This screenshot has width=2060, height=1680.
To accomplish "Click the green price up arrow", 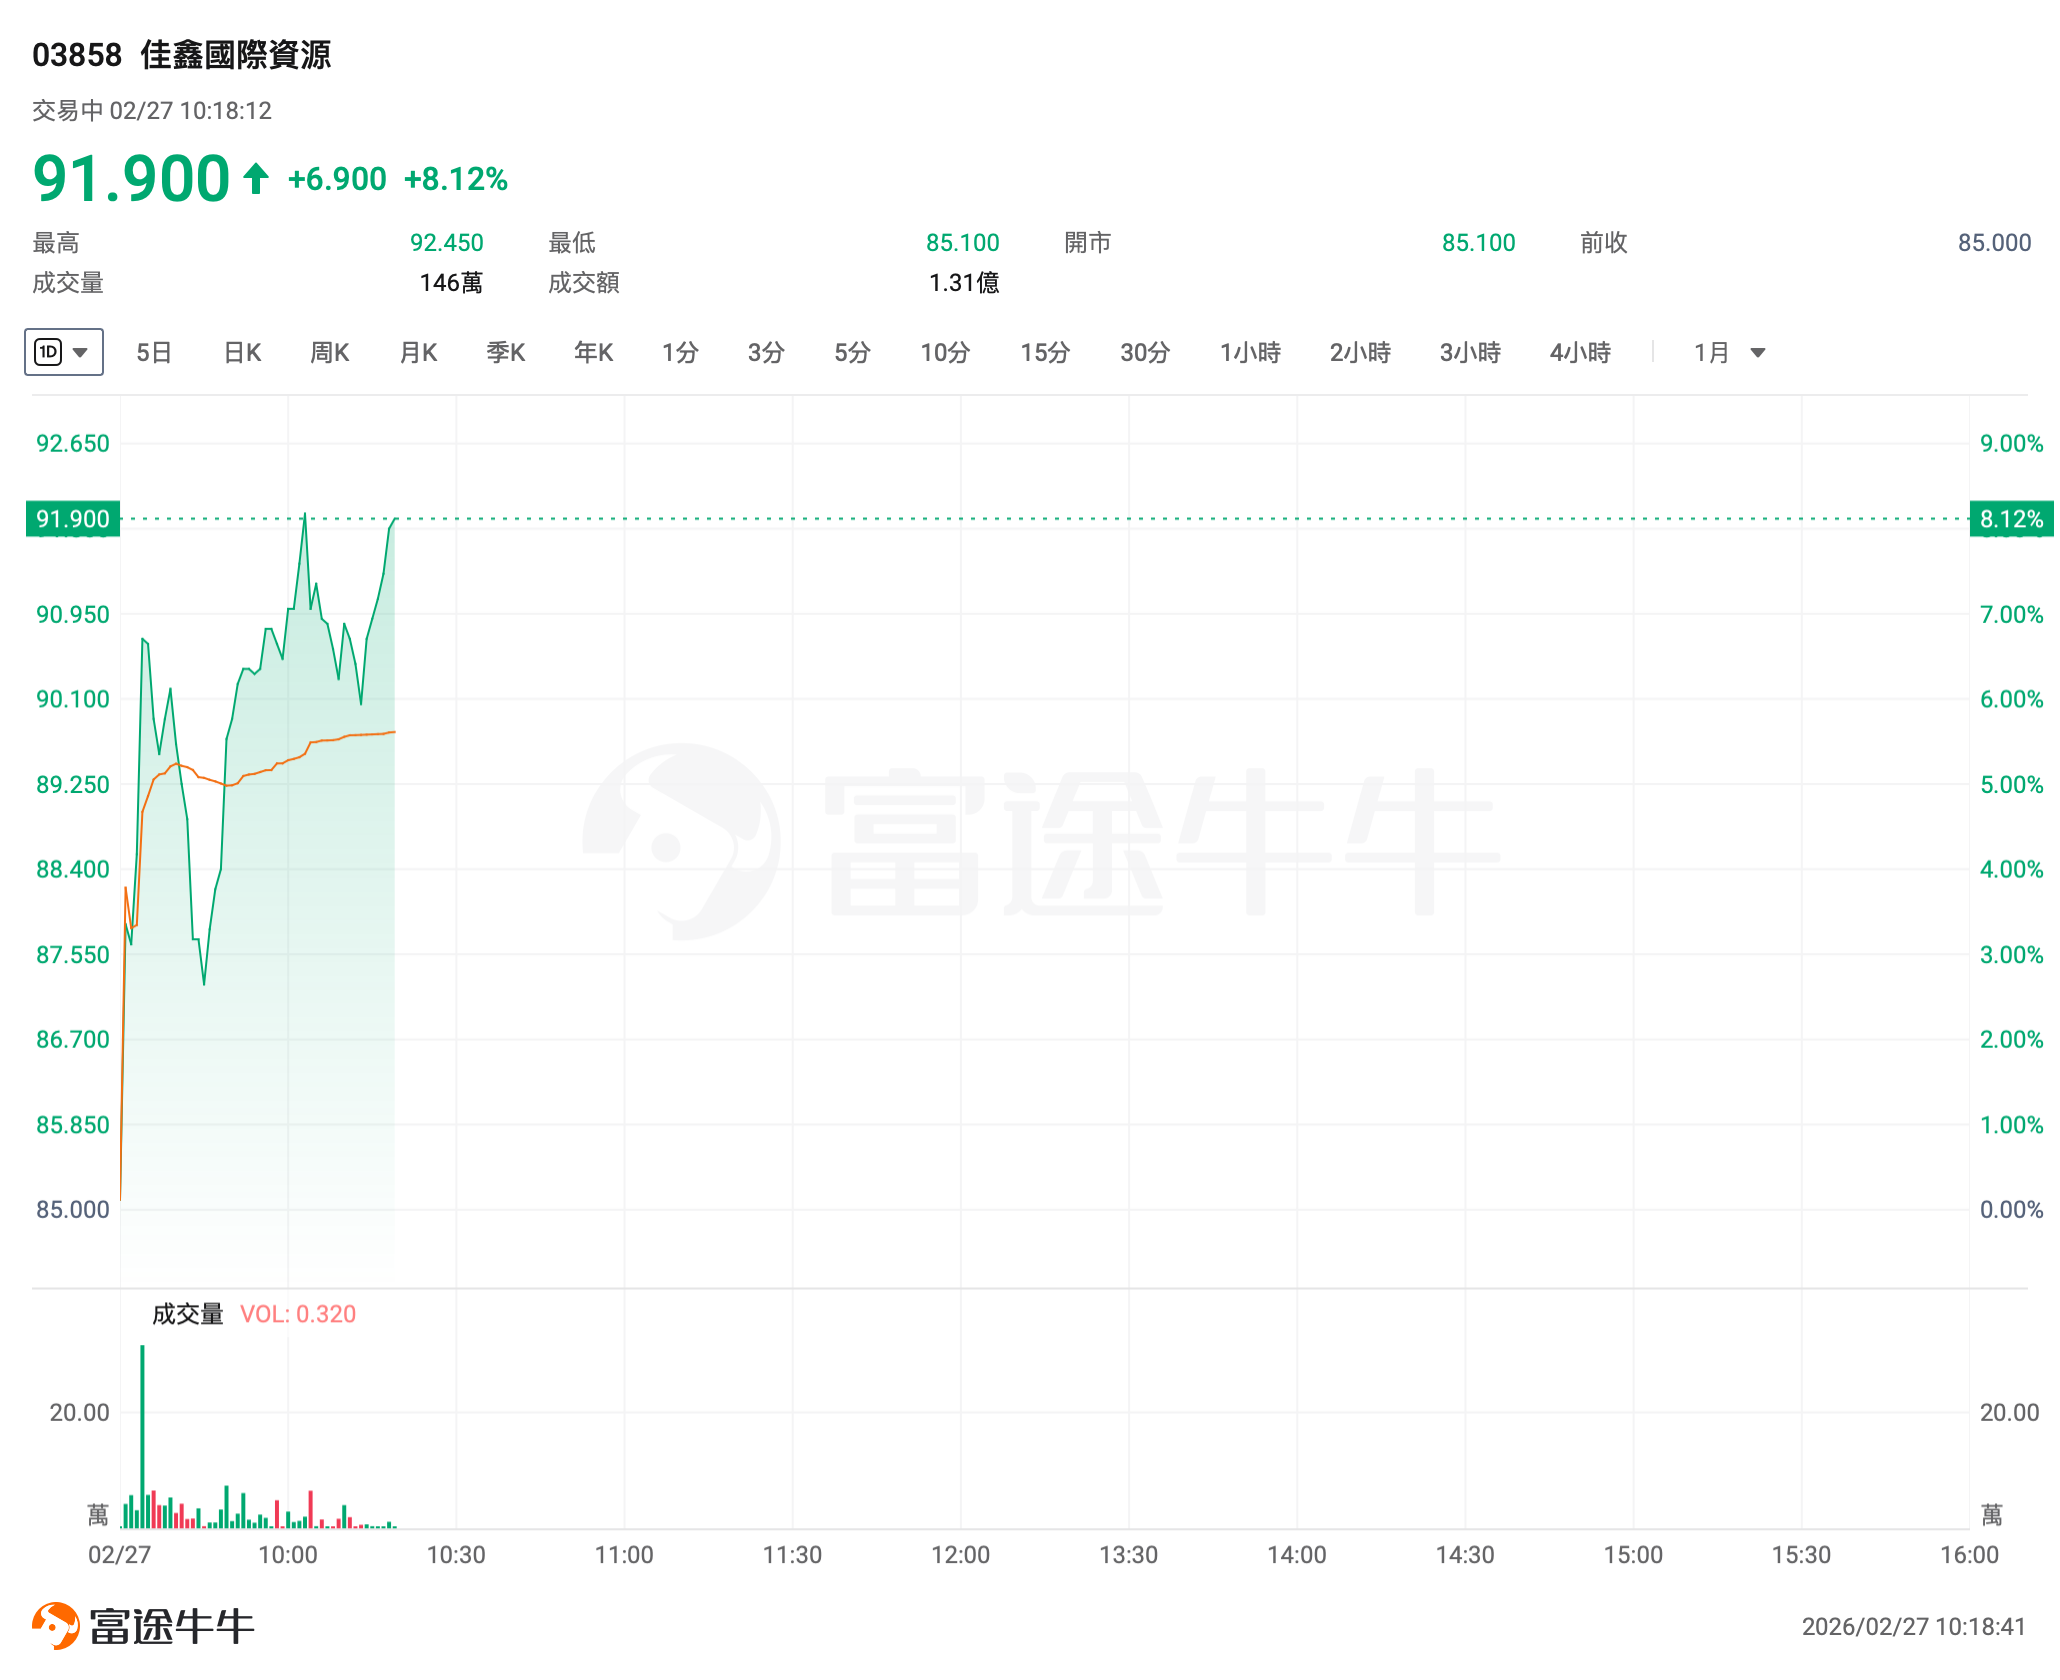I will pyautogui.click(x=256, y=179).
